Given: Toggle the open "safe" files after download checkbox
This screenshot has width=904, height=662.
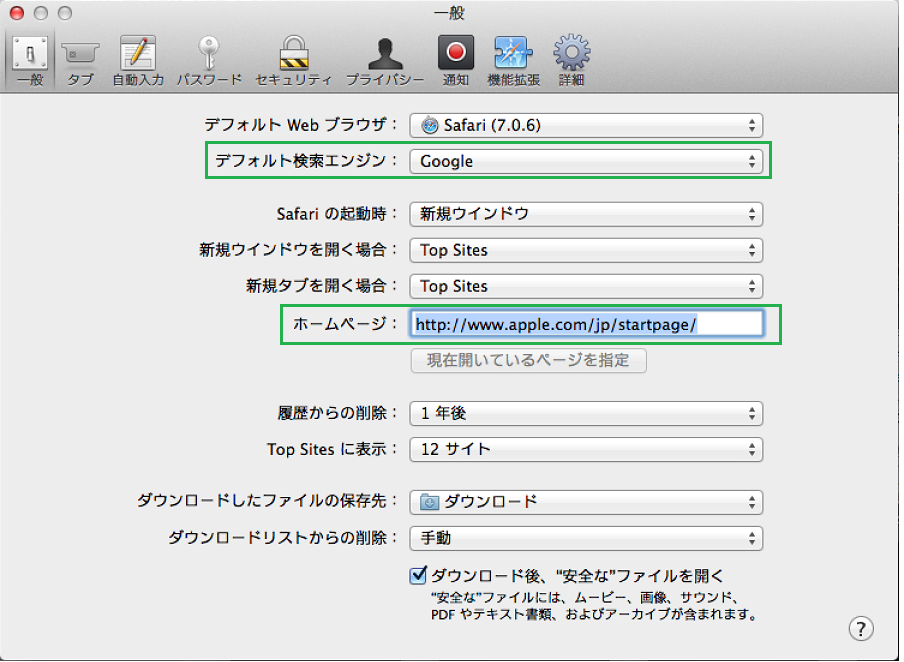Looking at the screenshot, I should pos(419,575).
